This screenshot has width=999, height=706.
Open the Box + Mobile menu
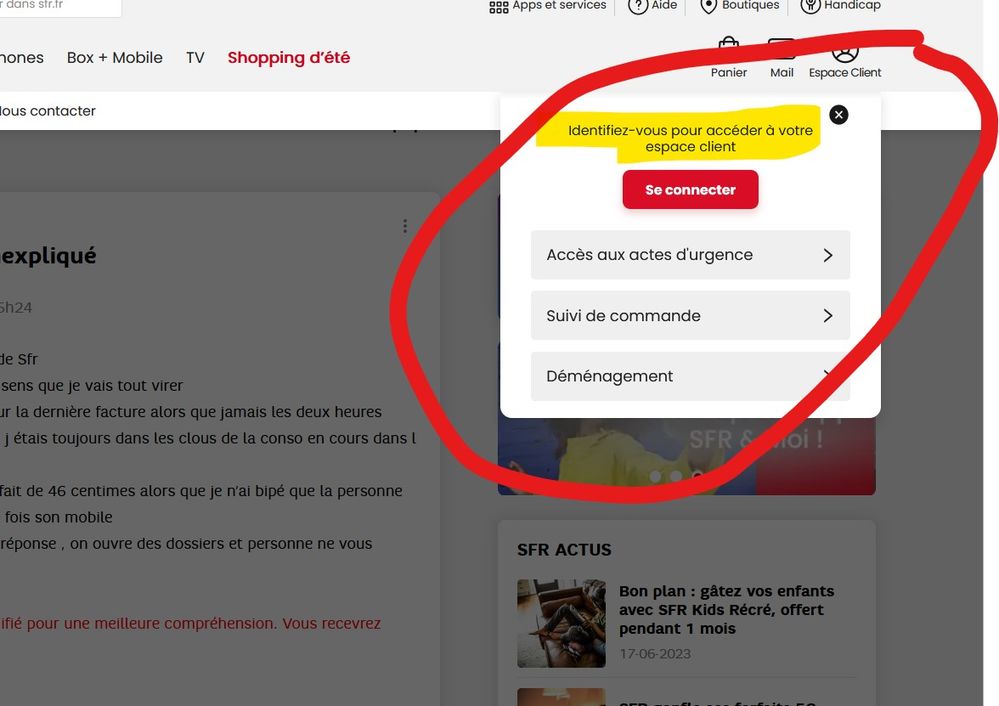pos(115,58)
